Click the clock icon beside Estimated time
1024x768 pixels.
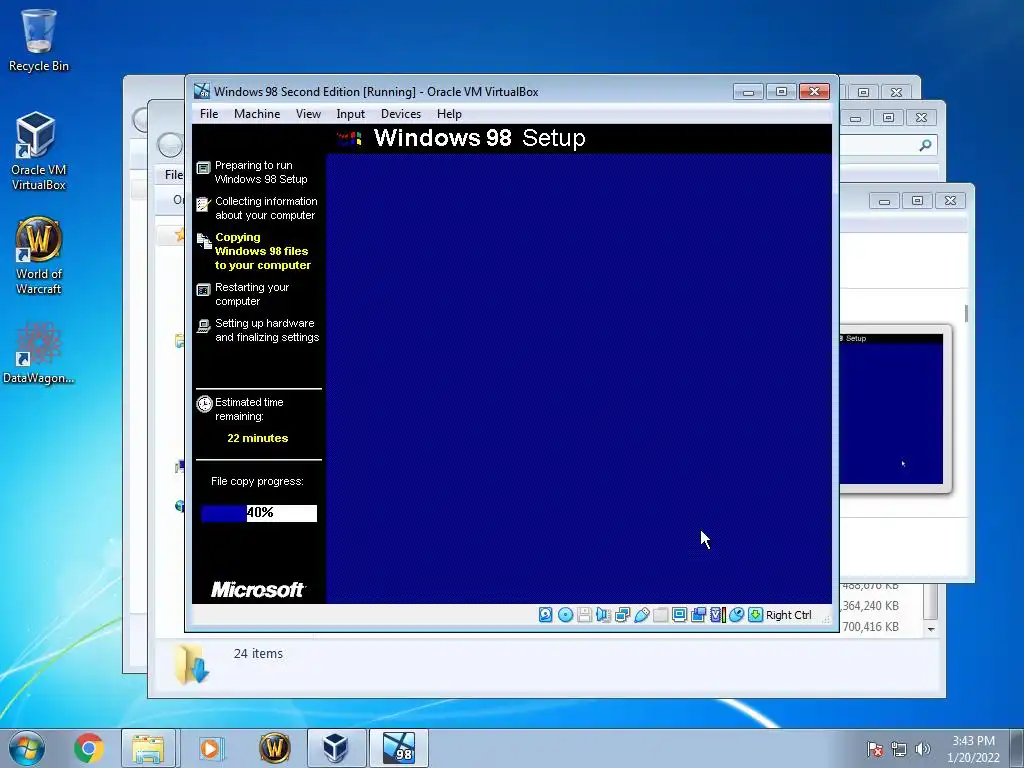click(x=204, y=404)
